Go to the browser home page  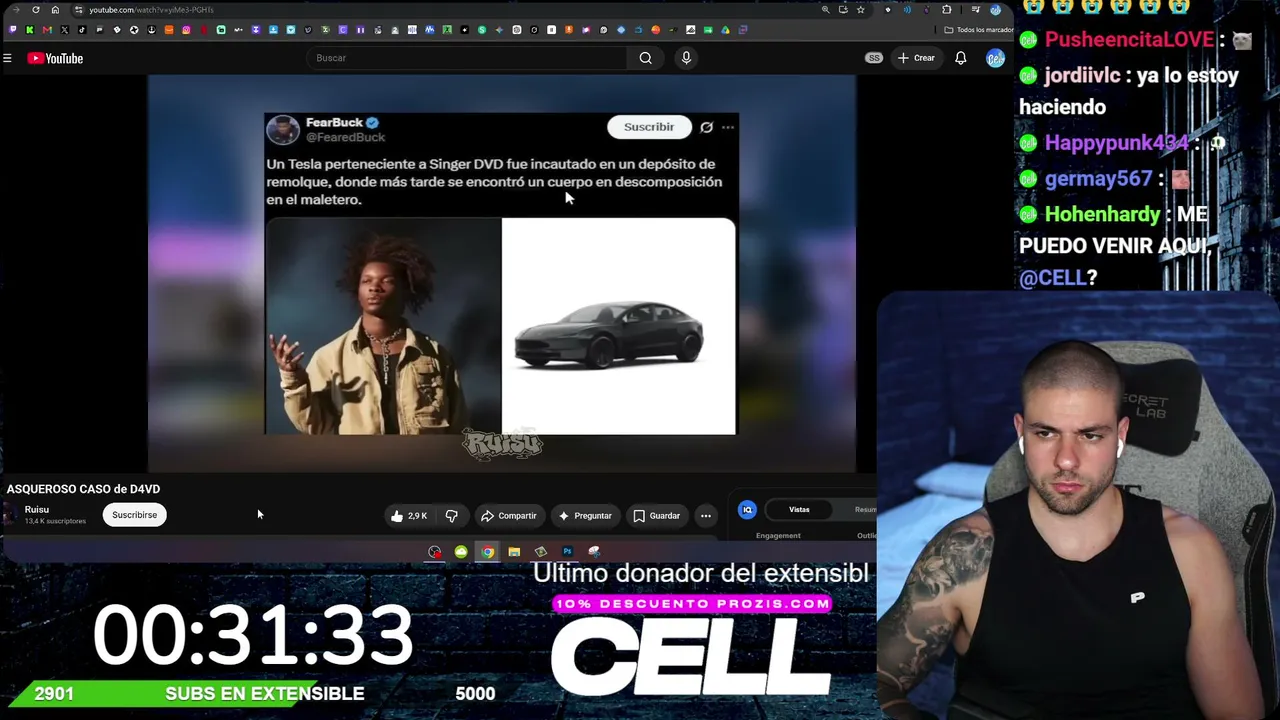click(x=55, y=10)
